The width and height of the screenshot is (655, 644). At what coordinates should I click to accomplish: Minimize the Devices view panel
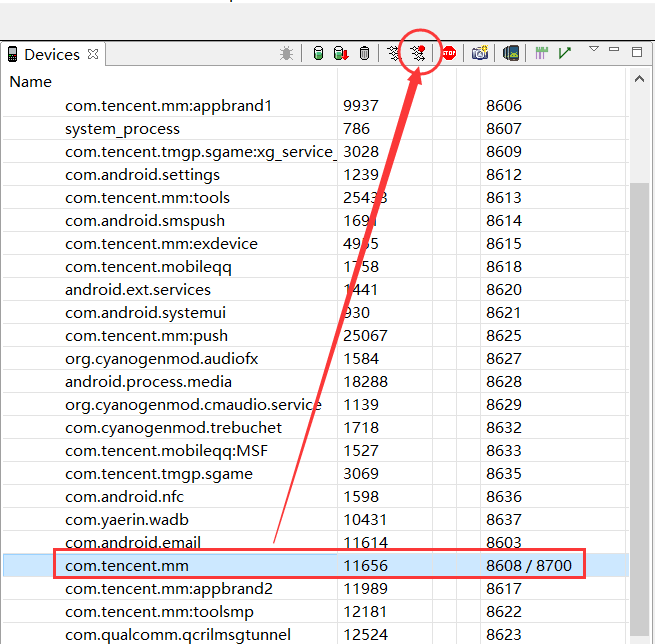tap(614, 49)
